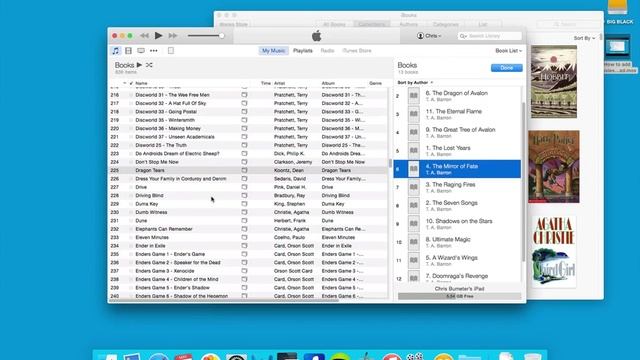Click cloud icon for Driving Blind row

[244, 196]
